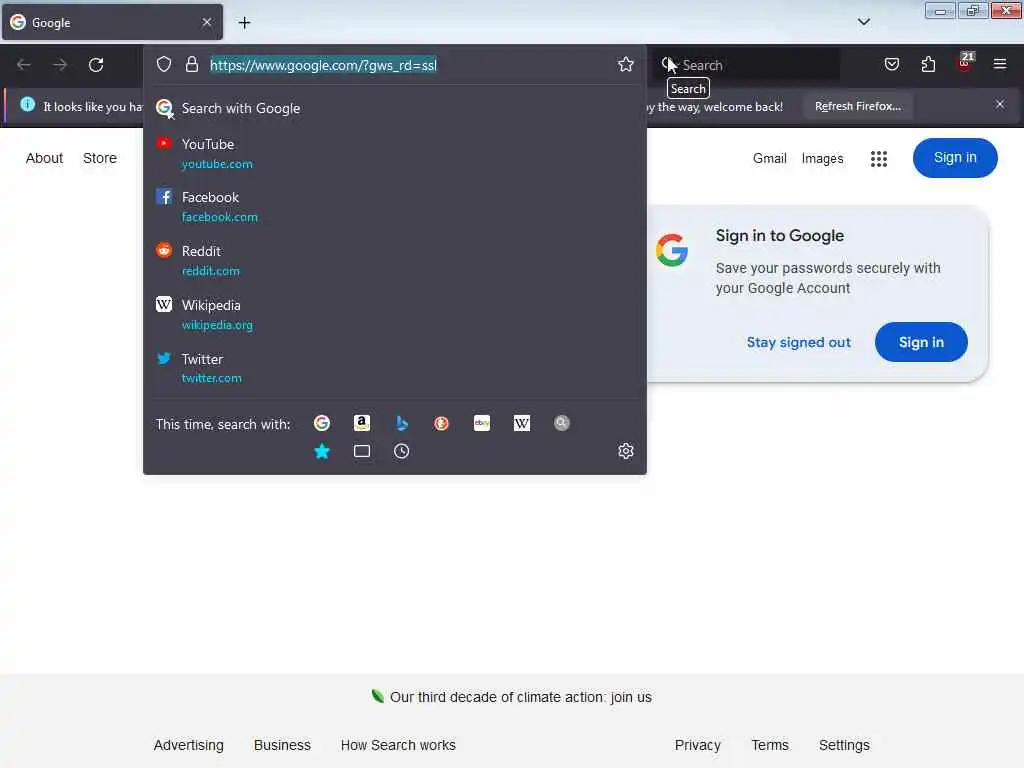Click the top-right Sign in button

coord(955,158)
